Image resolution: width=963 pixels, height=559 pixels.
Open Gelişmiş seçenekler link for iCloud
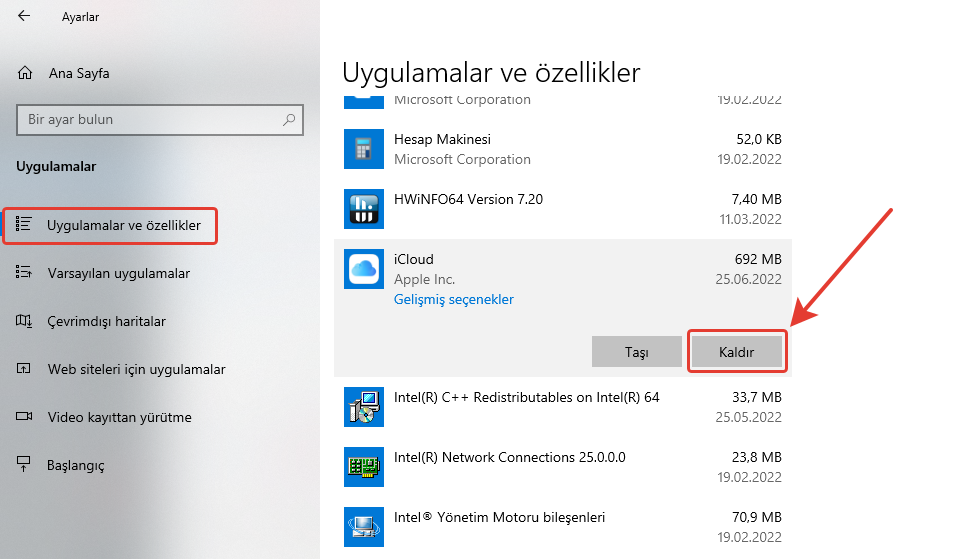point(453,299)
